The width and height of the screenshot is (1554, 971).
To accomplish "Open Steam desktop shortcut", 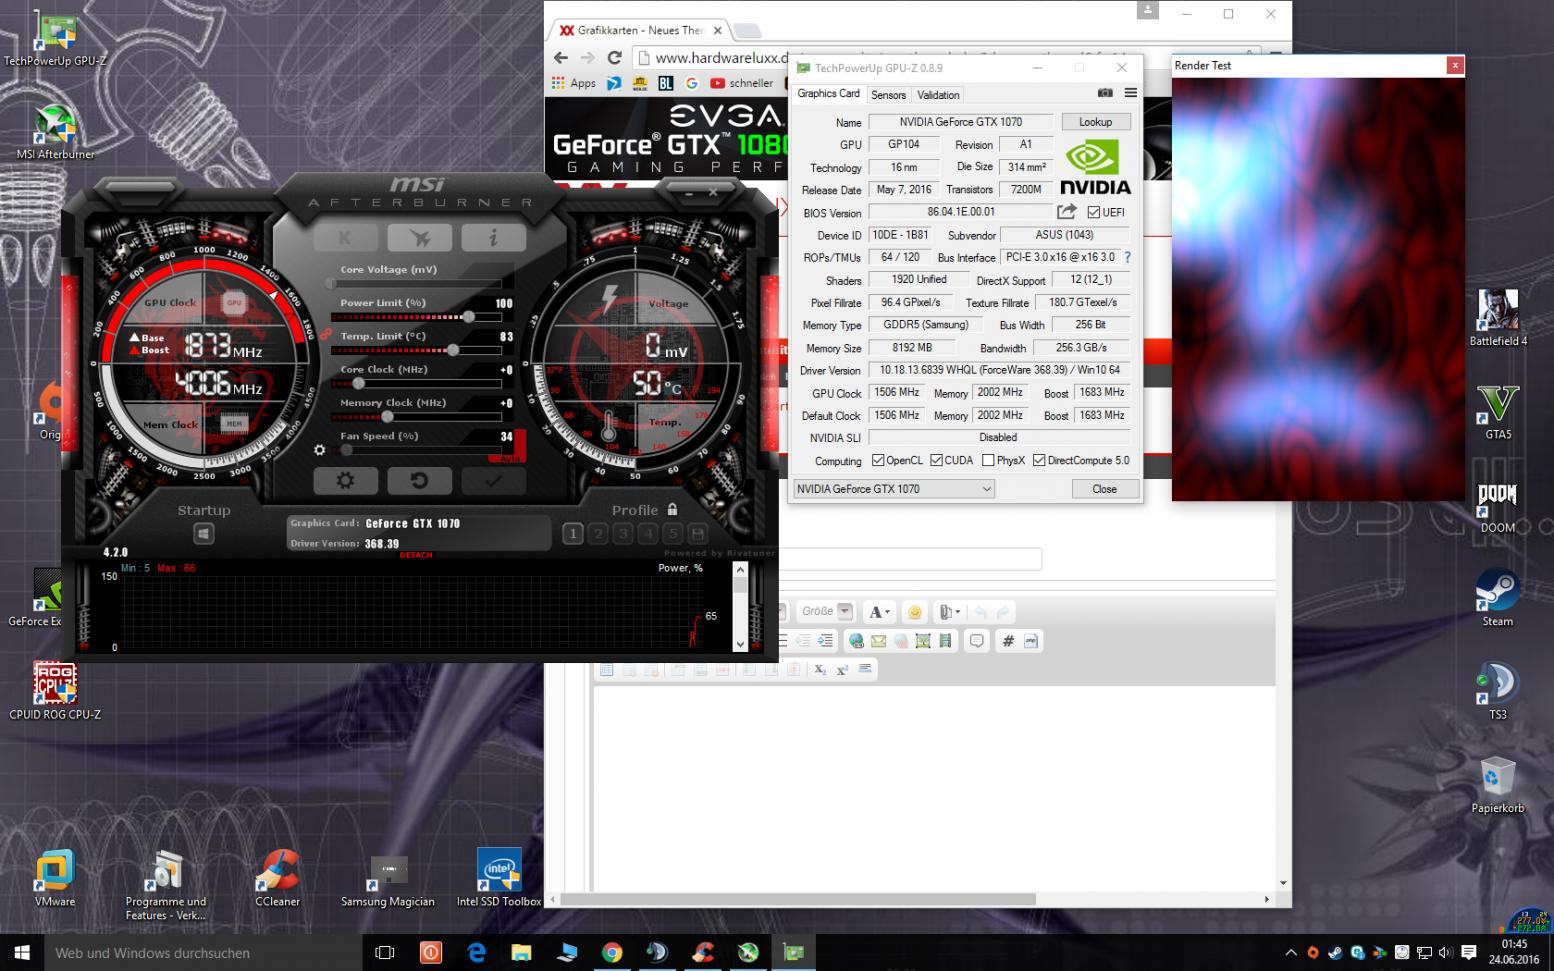I will [1497, 598].
